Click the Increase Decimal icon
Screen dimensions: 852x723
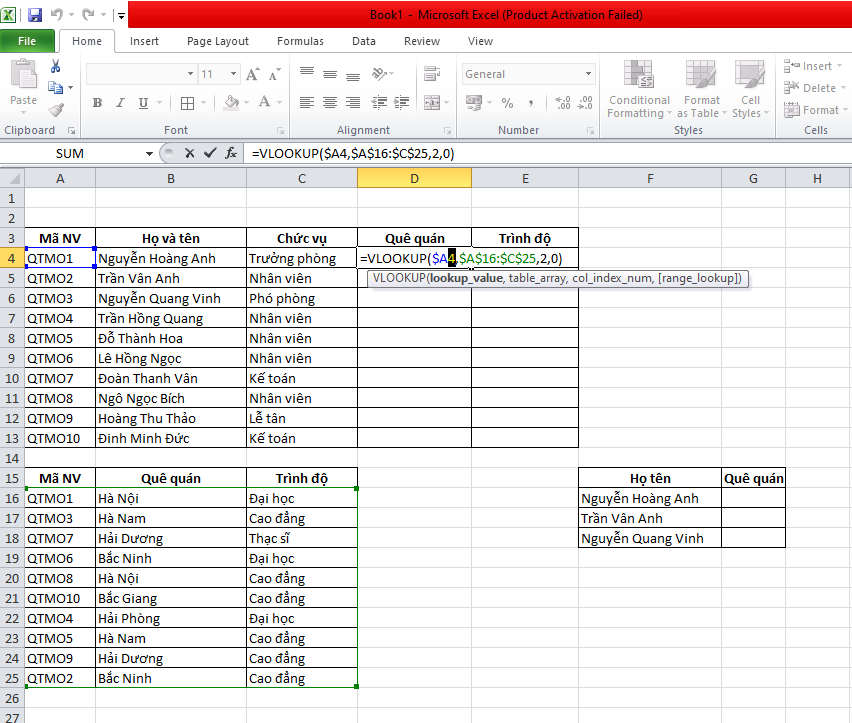click(562, 103)
